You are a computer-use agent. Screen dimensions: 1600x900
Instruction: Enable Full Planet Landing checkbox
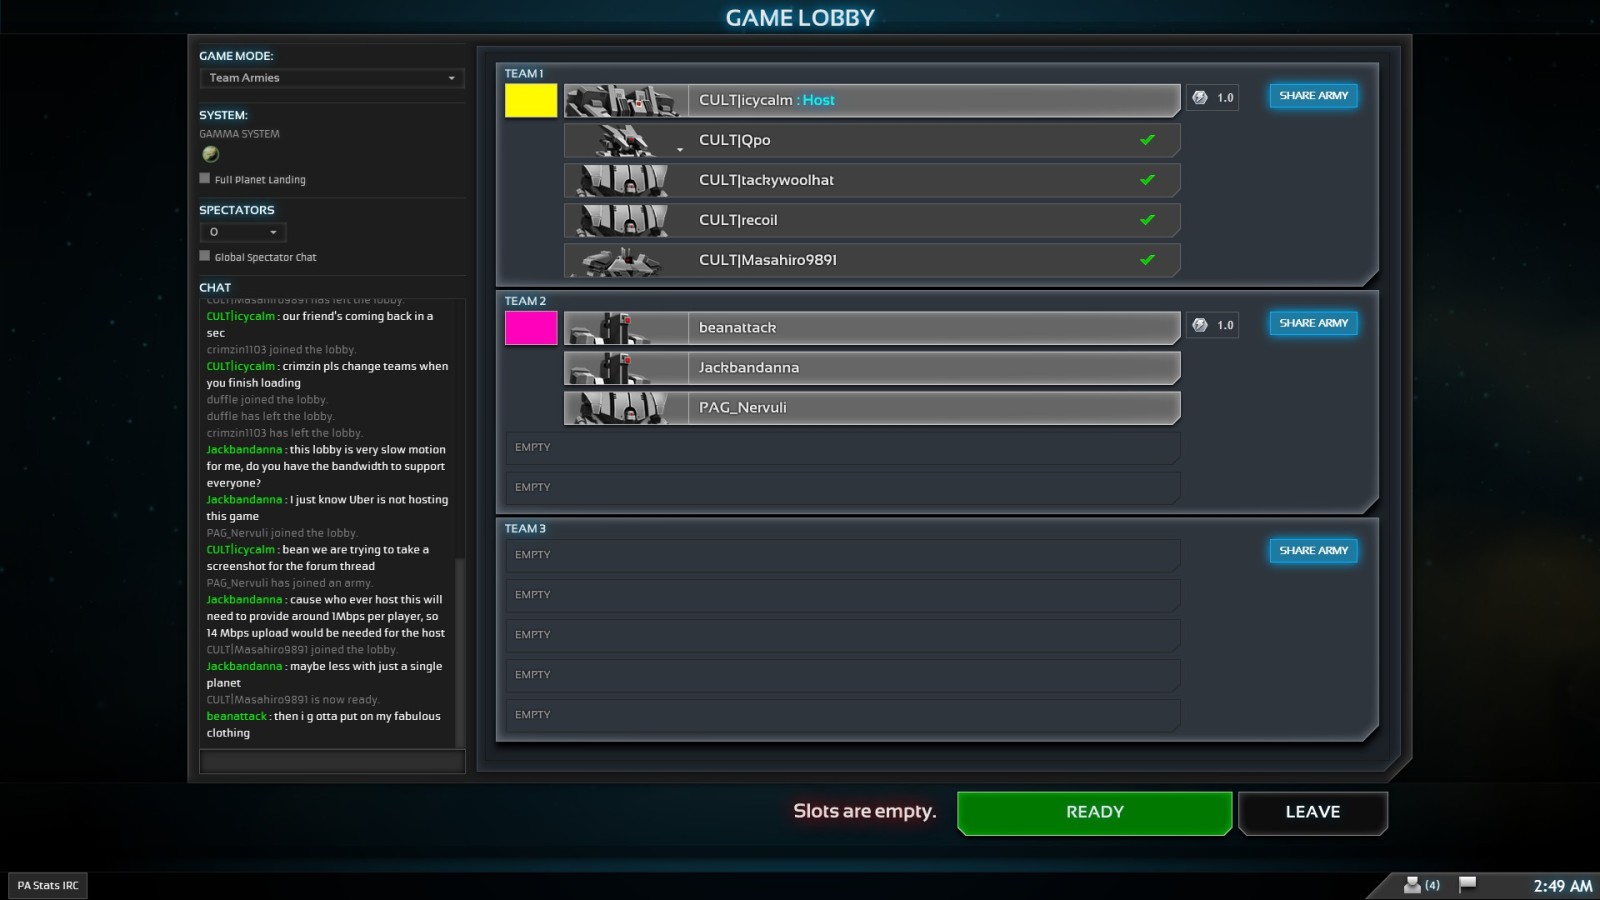[205, 179]
